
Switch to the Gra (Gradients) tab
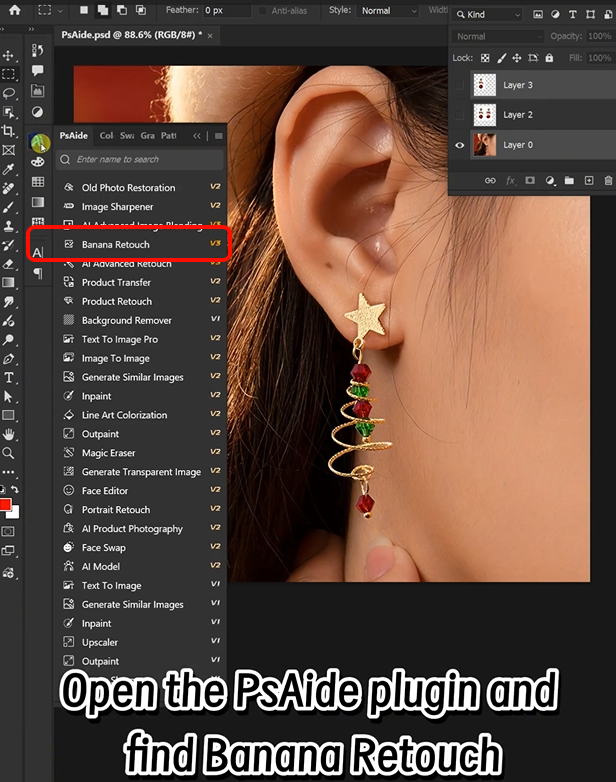point(147,136)
